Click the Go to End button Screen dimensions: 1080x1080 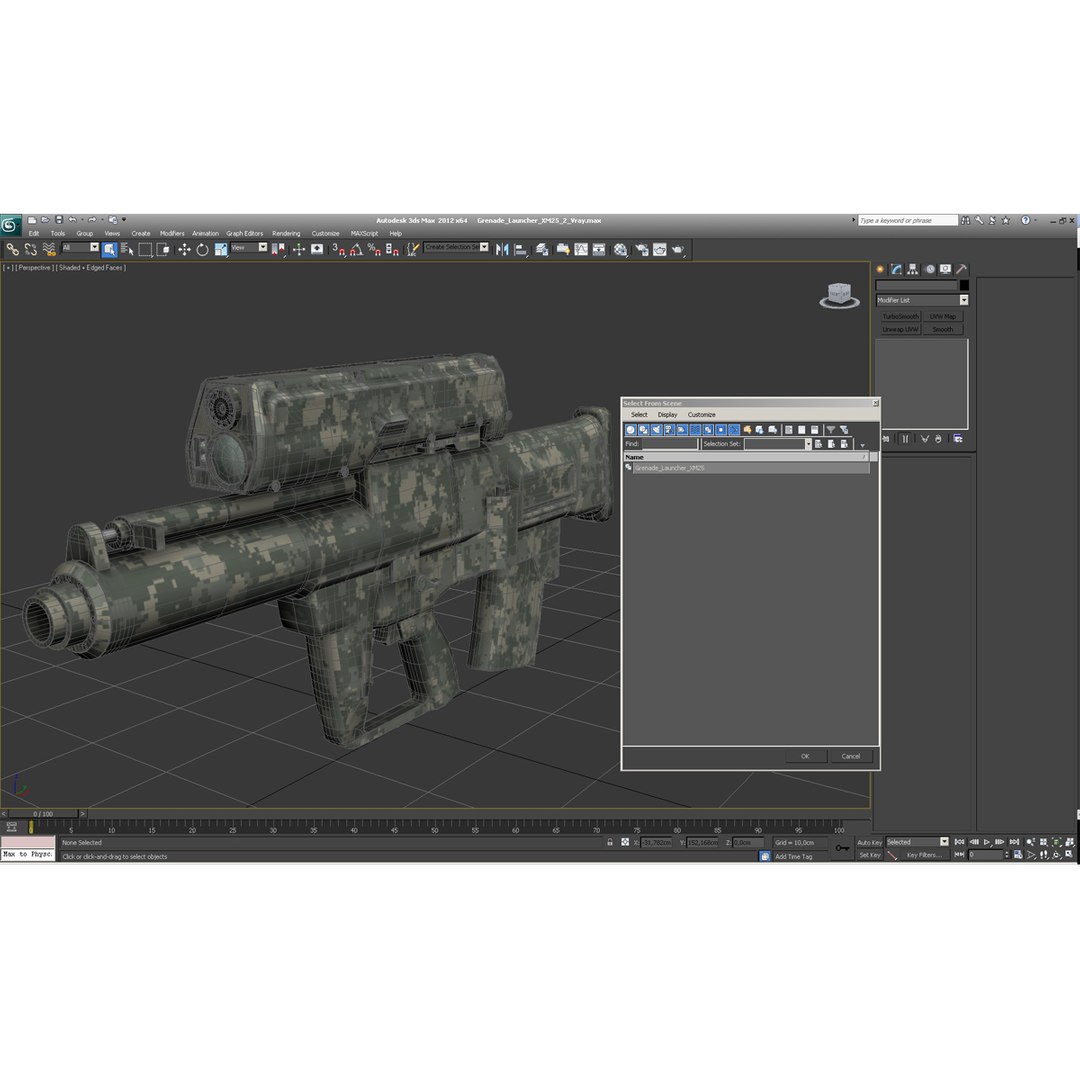coord(1014,842)
